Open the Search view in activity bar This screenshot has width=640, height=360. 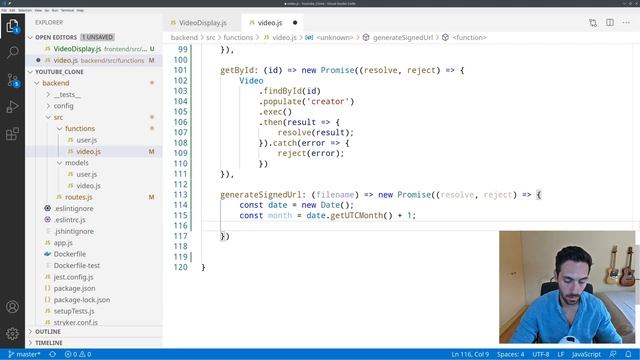click(x=12, y=52)
